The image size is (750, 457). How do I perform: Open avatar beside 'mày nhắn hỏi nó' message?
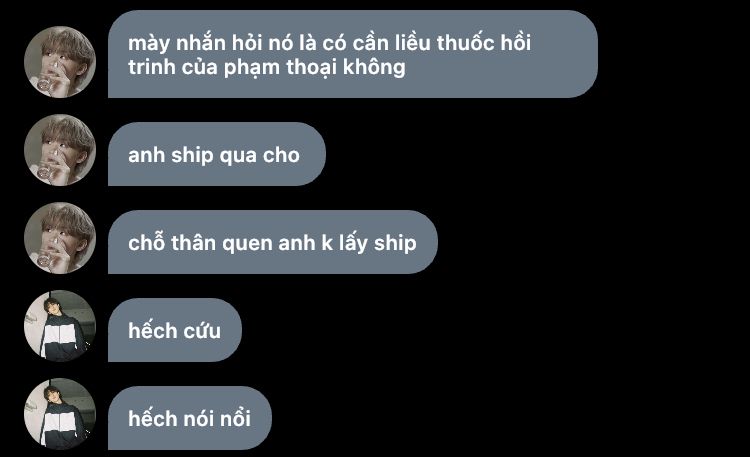click(60, 62)
